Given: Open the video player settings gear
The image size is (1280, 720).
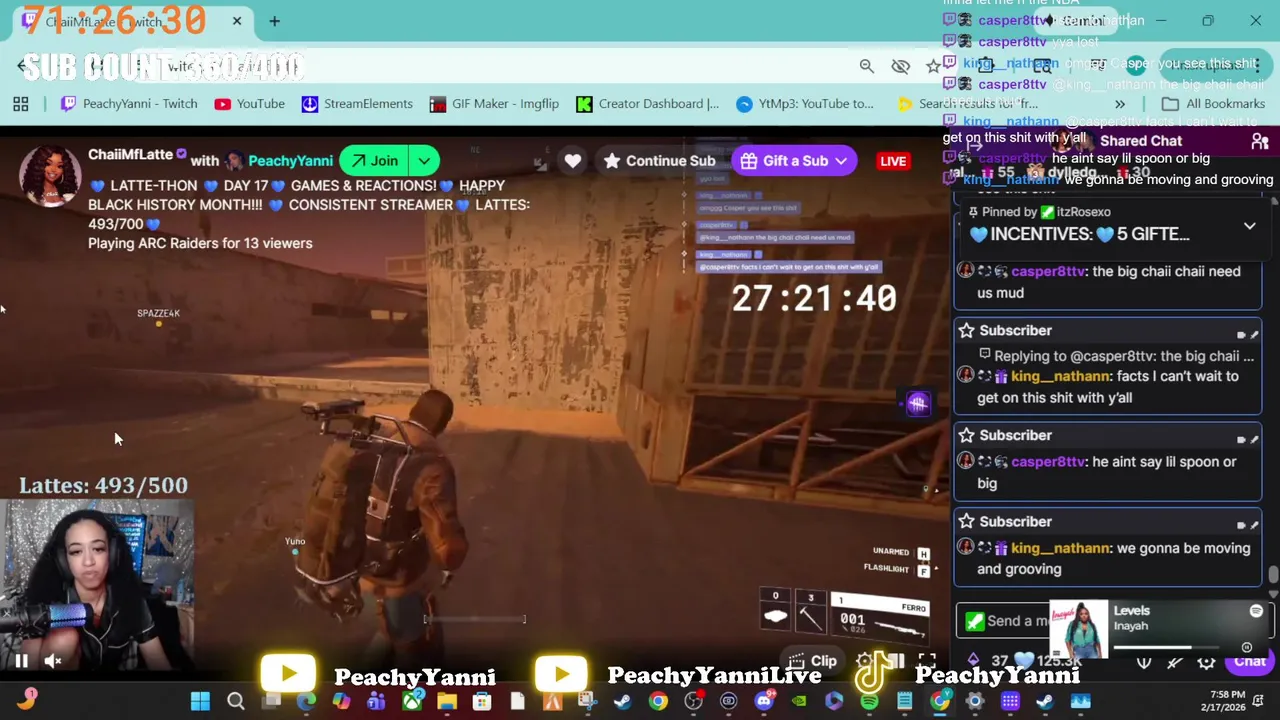Looking at the screenshot, I should [864, 660].
